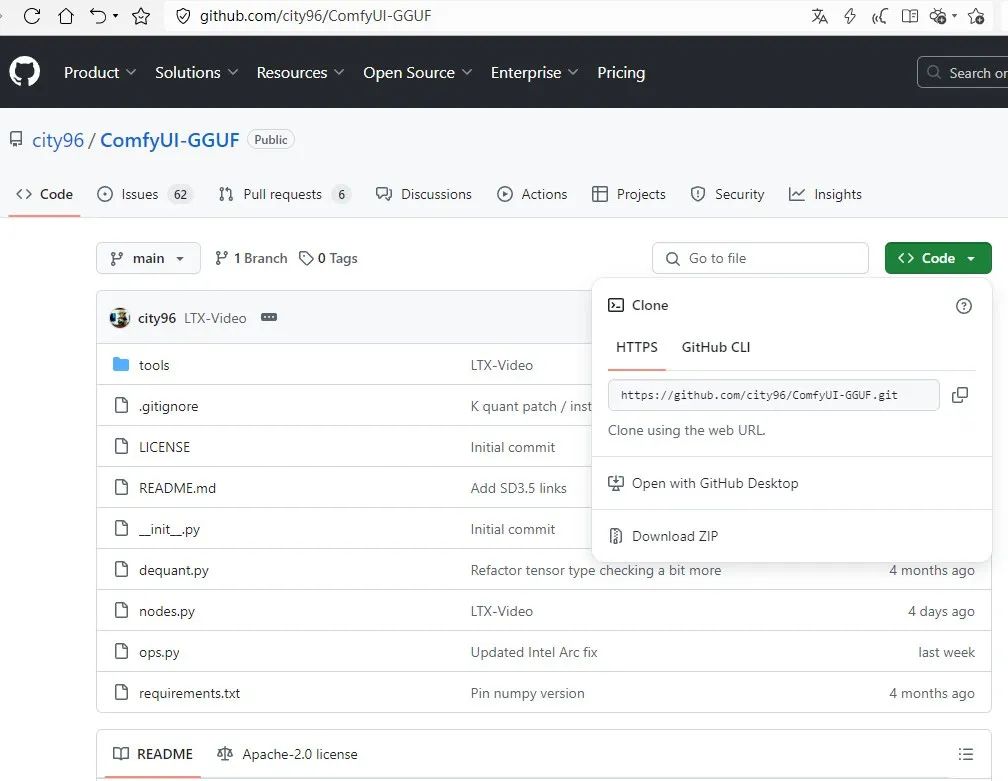Expand the commit message ellipsis button
The height and width of the screenshot is (781, 1008).
click(x=269, y=317)
